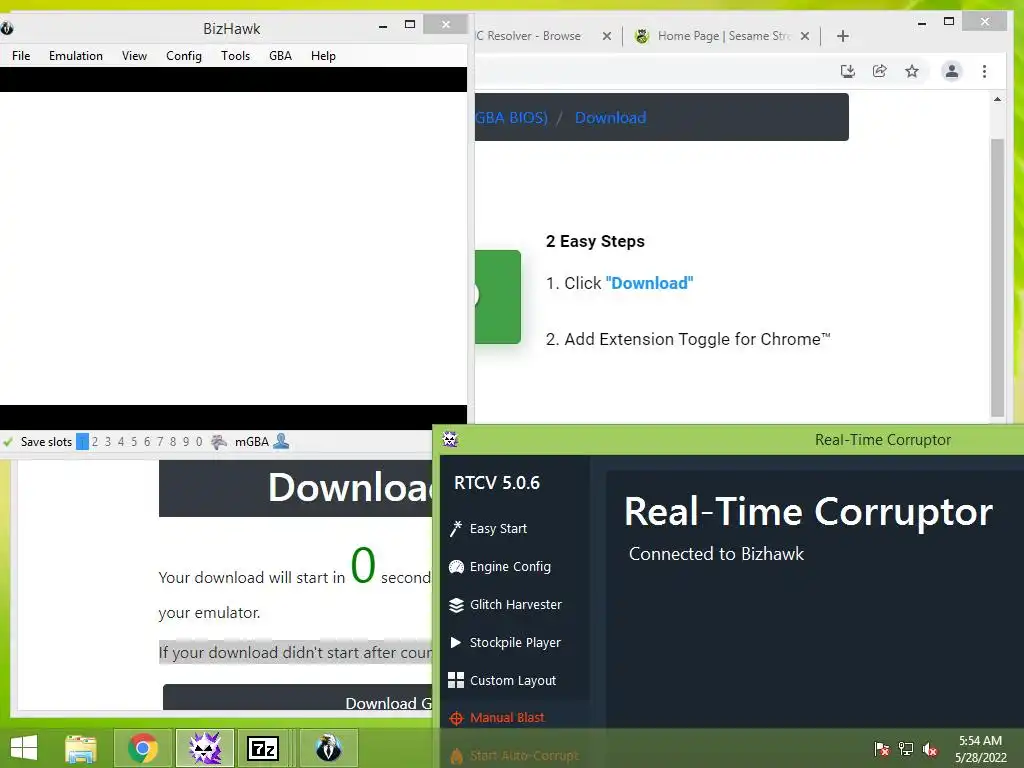Click the Action Center flag tray icon
Screen dimensions: 1024x768
click(881, 749)
